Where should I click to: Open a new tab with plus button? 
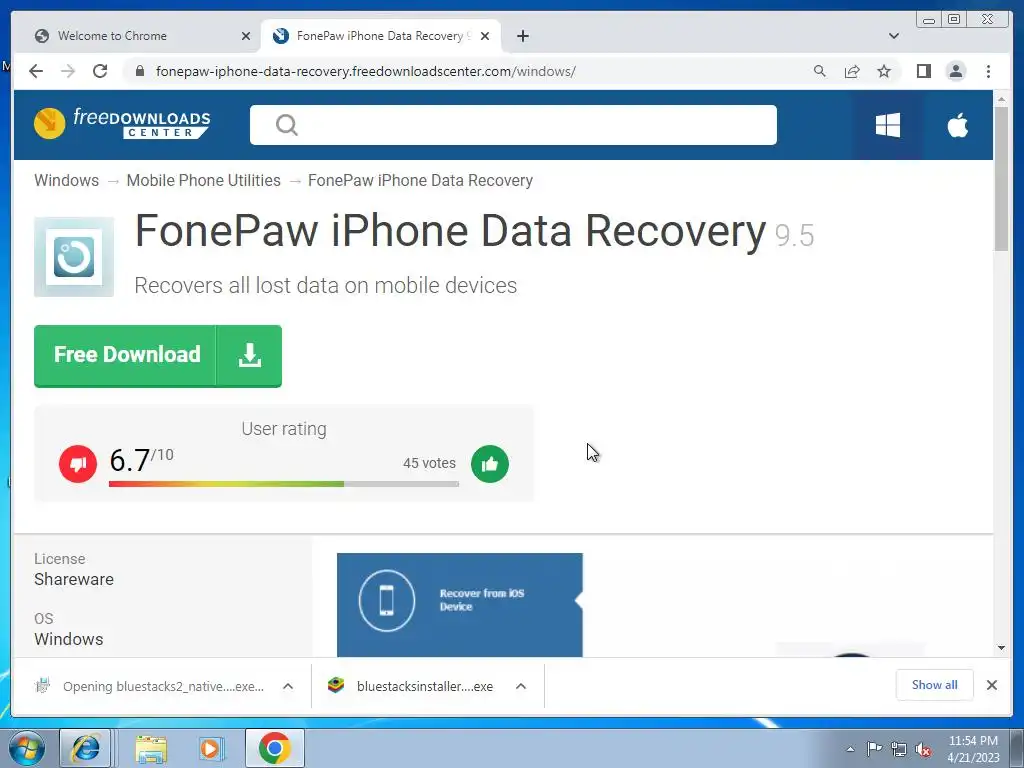[522, 36]
